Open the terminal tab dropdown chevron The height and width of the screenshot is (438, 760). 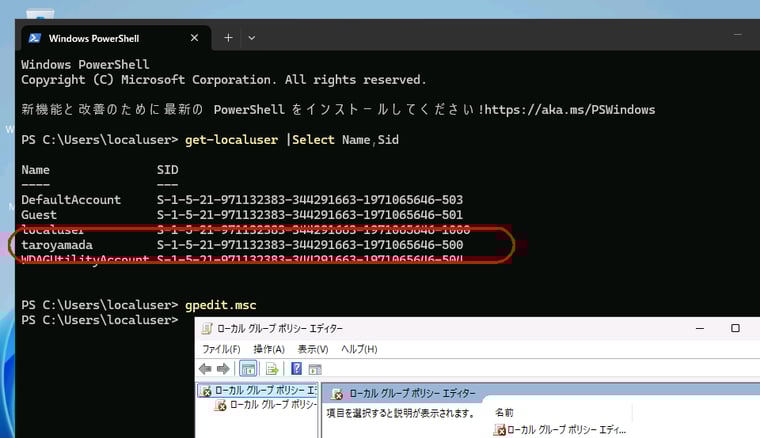coord(252,38)
